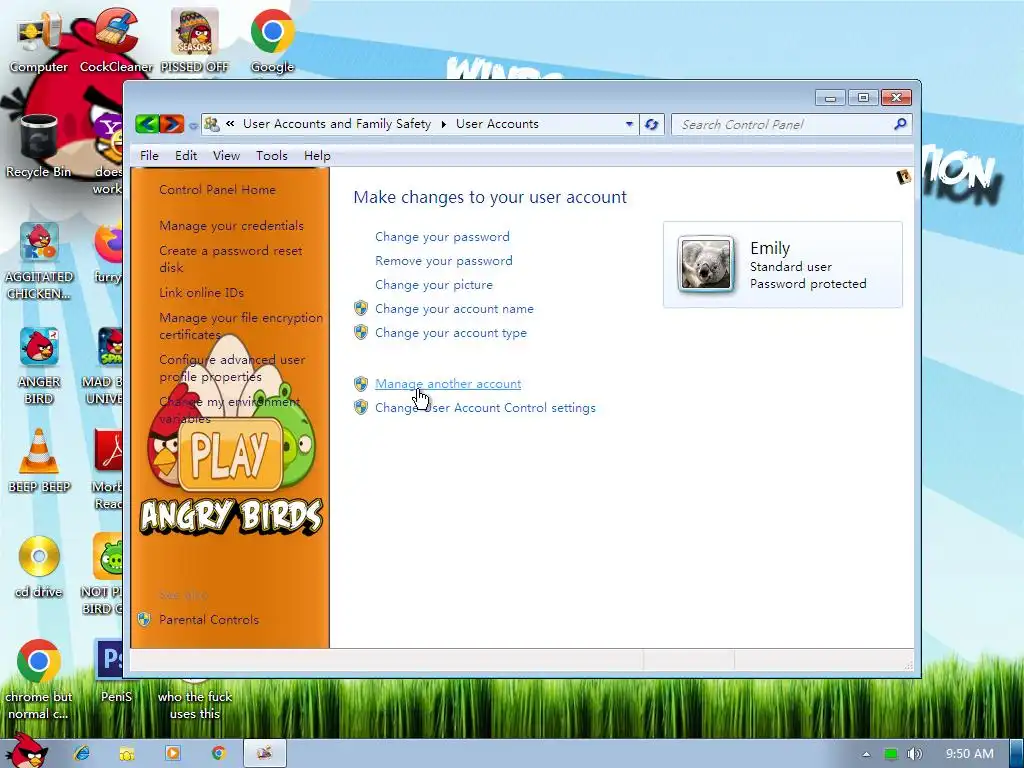Open the Recycle Bin desktop icon

coord(39,146)
